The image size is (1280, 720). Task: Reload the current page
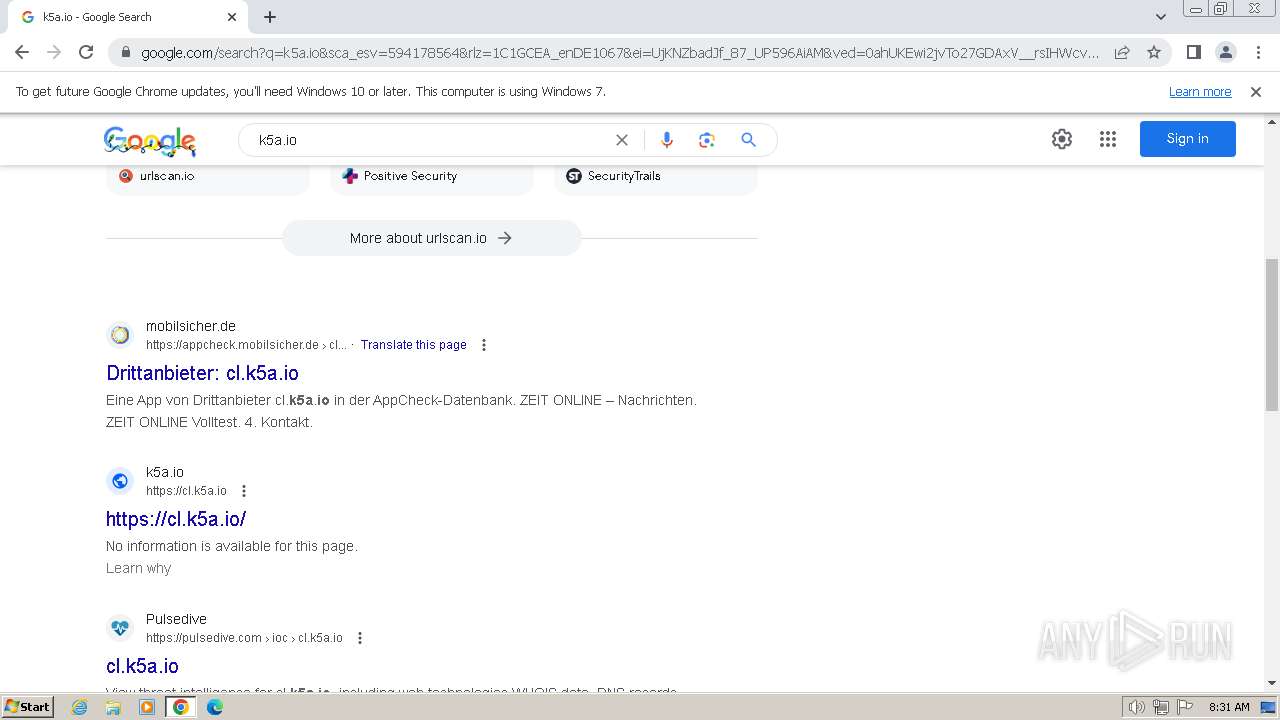pyautogui.click(x=86, y=52)
